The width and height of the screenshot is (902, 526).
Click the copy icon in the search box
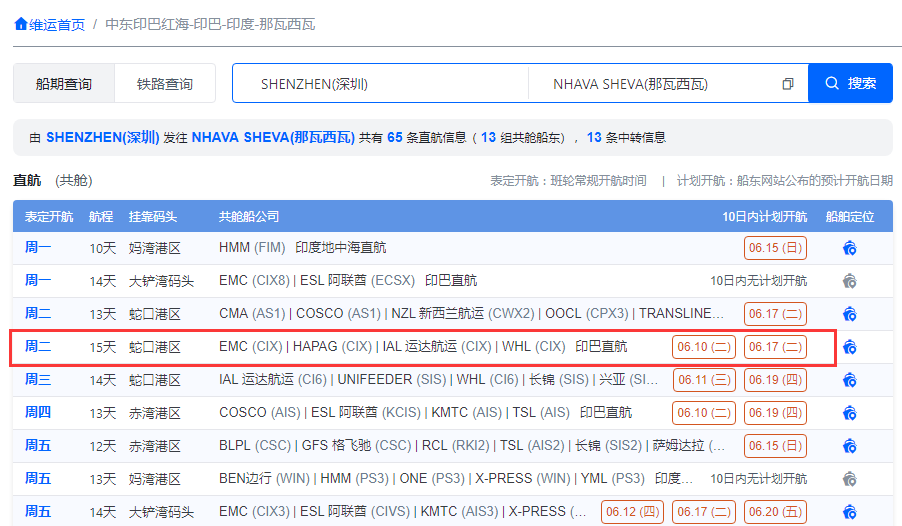point(788,84)
